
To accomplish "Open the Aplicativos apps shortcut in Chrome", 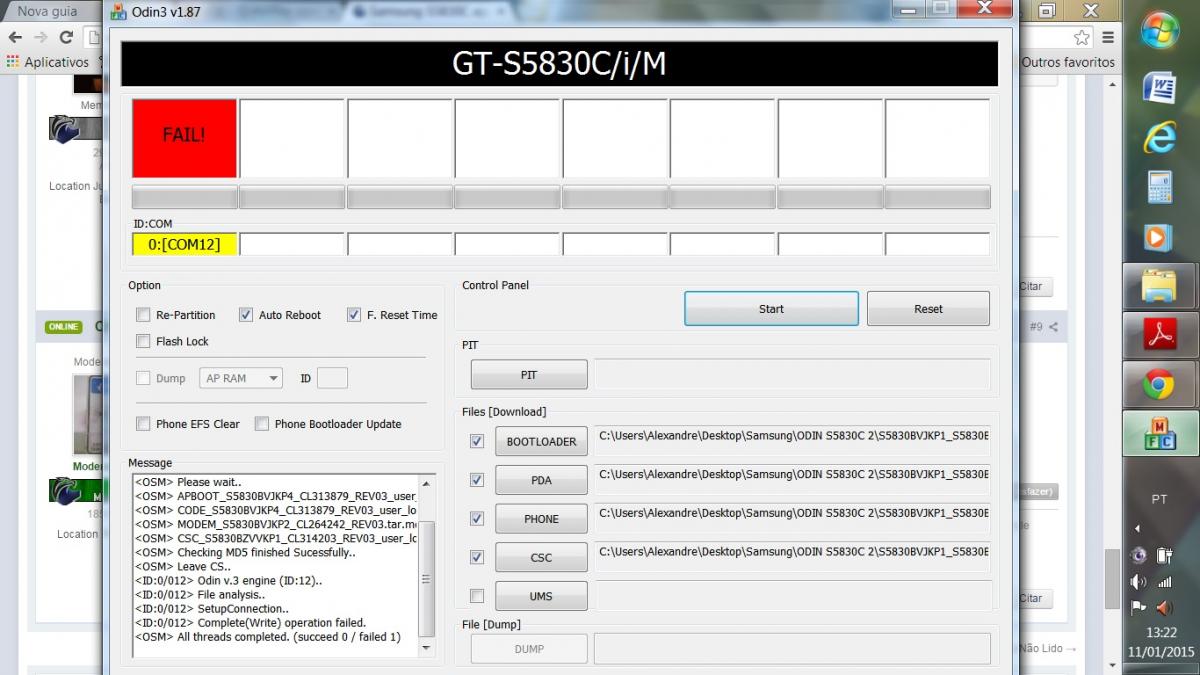I will (x=47, y=62).
